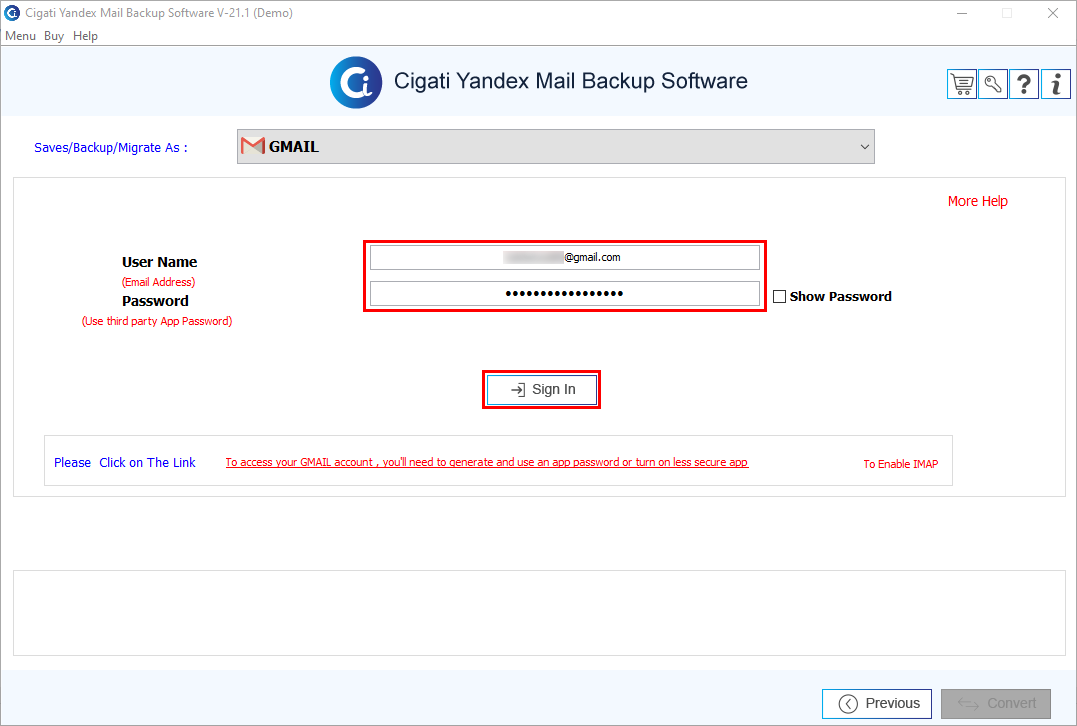The height and width of the screenshot is (726, 1077).
Task: Open the Menu menu
Action: click(21, 36)
